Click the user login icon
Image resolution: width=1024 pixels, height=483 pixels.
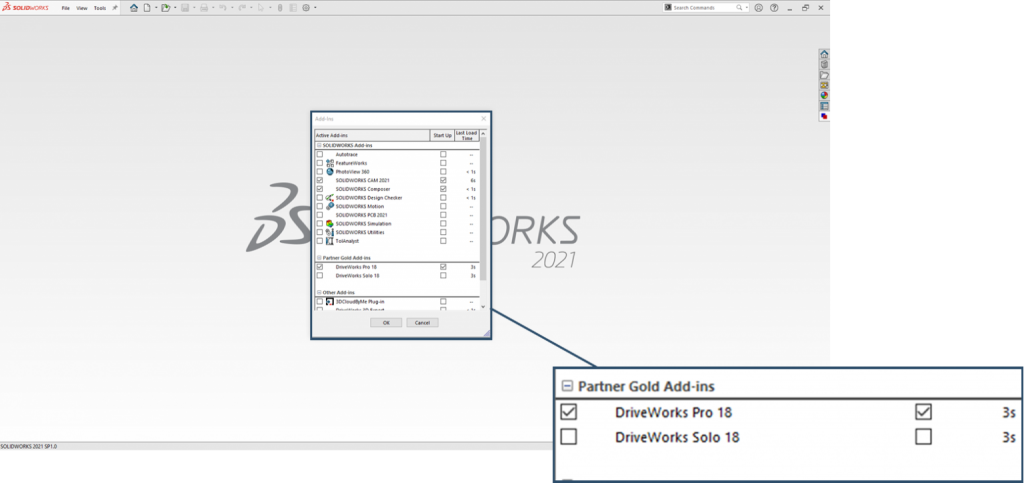[758, 8]
